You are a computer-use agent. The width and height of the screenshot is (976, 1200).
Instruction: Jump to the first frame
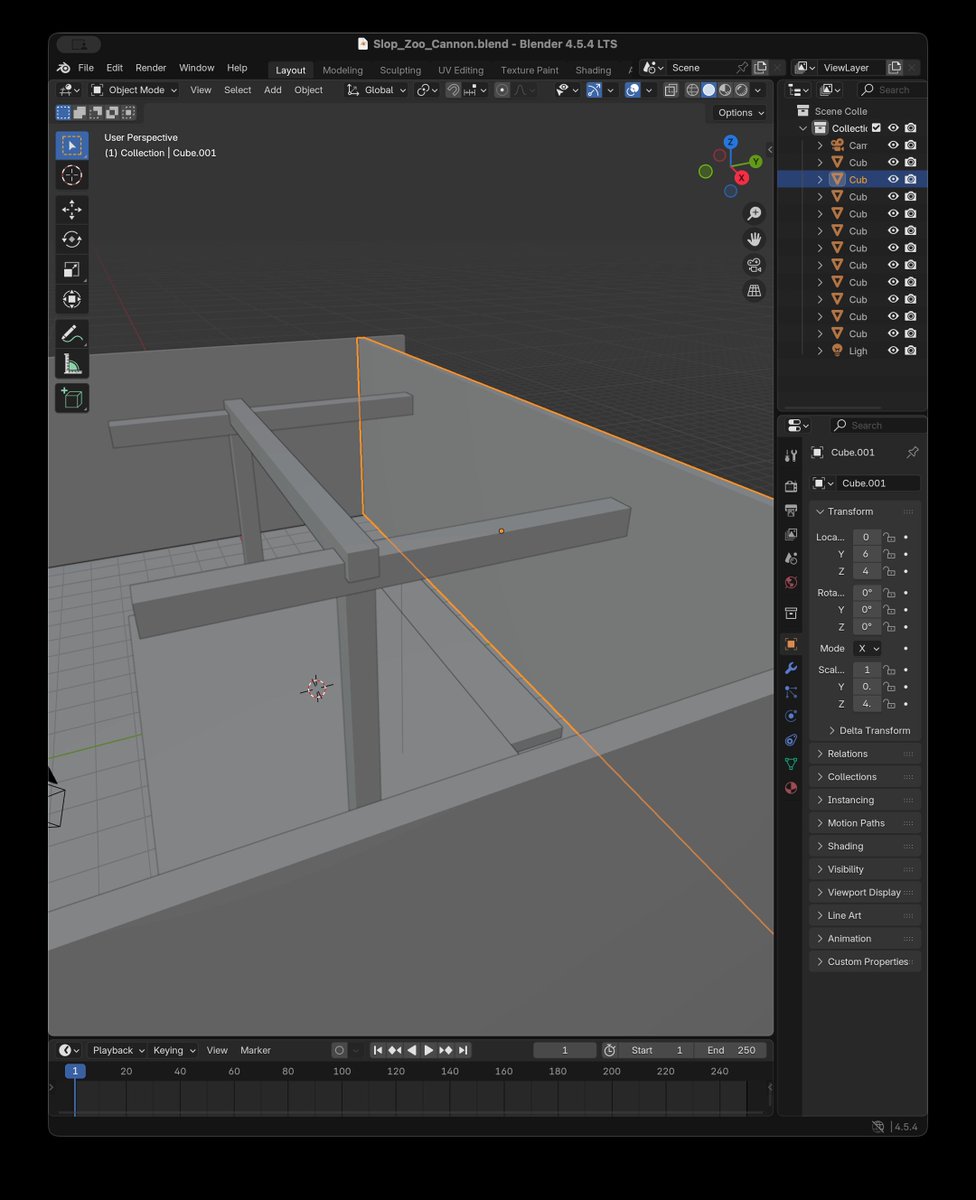click(377, 1050)
